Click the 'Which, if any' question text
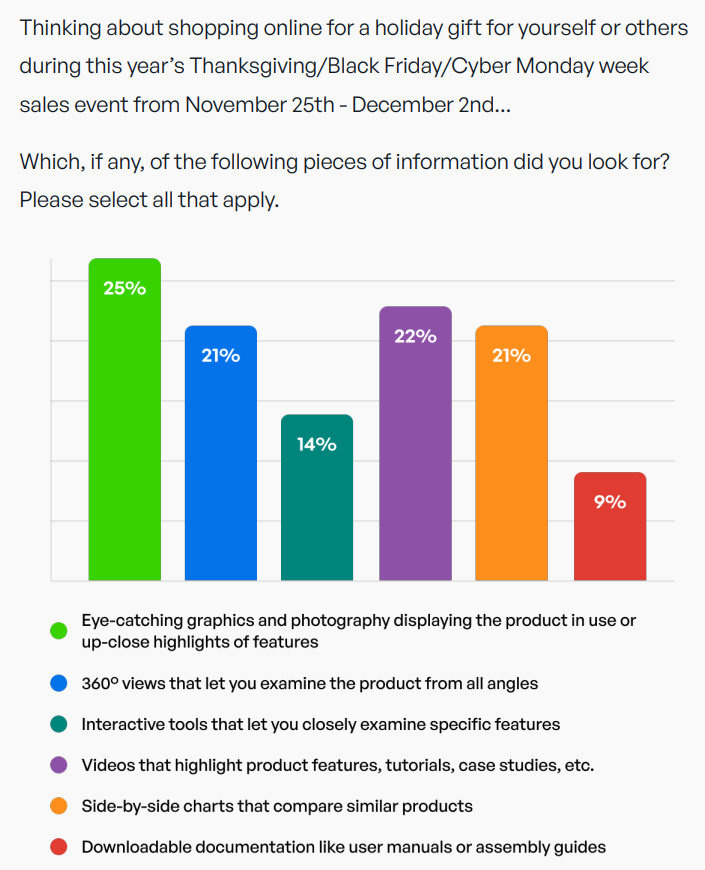 [x=344, y=181]
